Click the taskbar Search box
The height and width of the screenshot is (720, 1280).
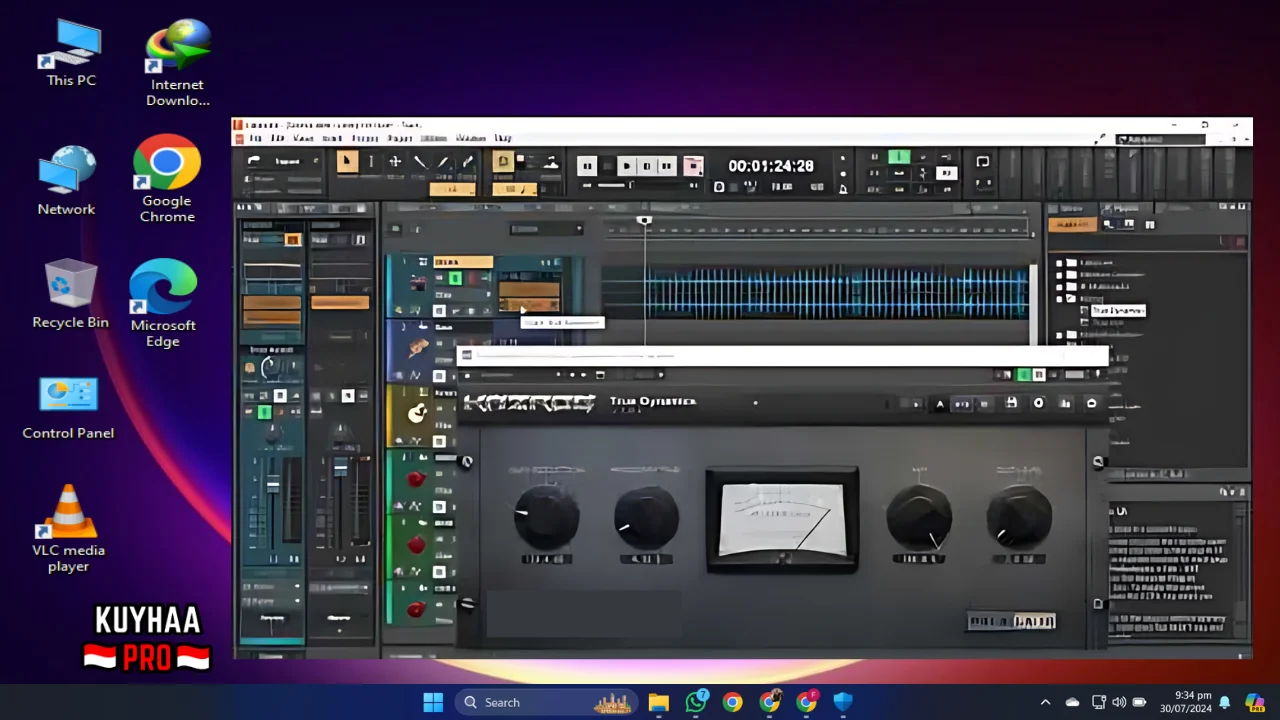548,702
